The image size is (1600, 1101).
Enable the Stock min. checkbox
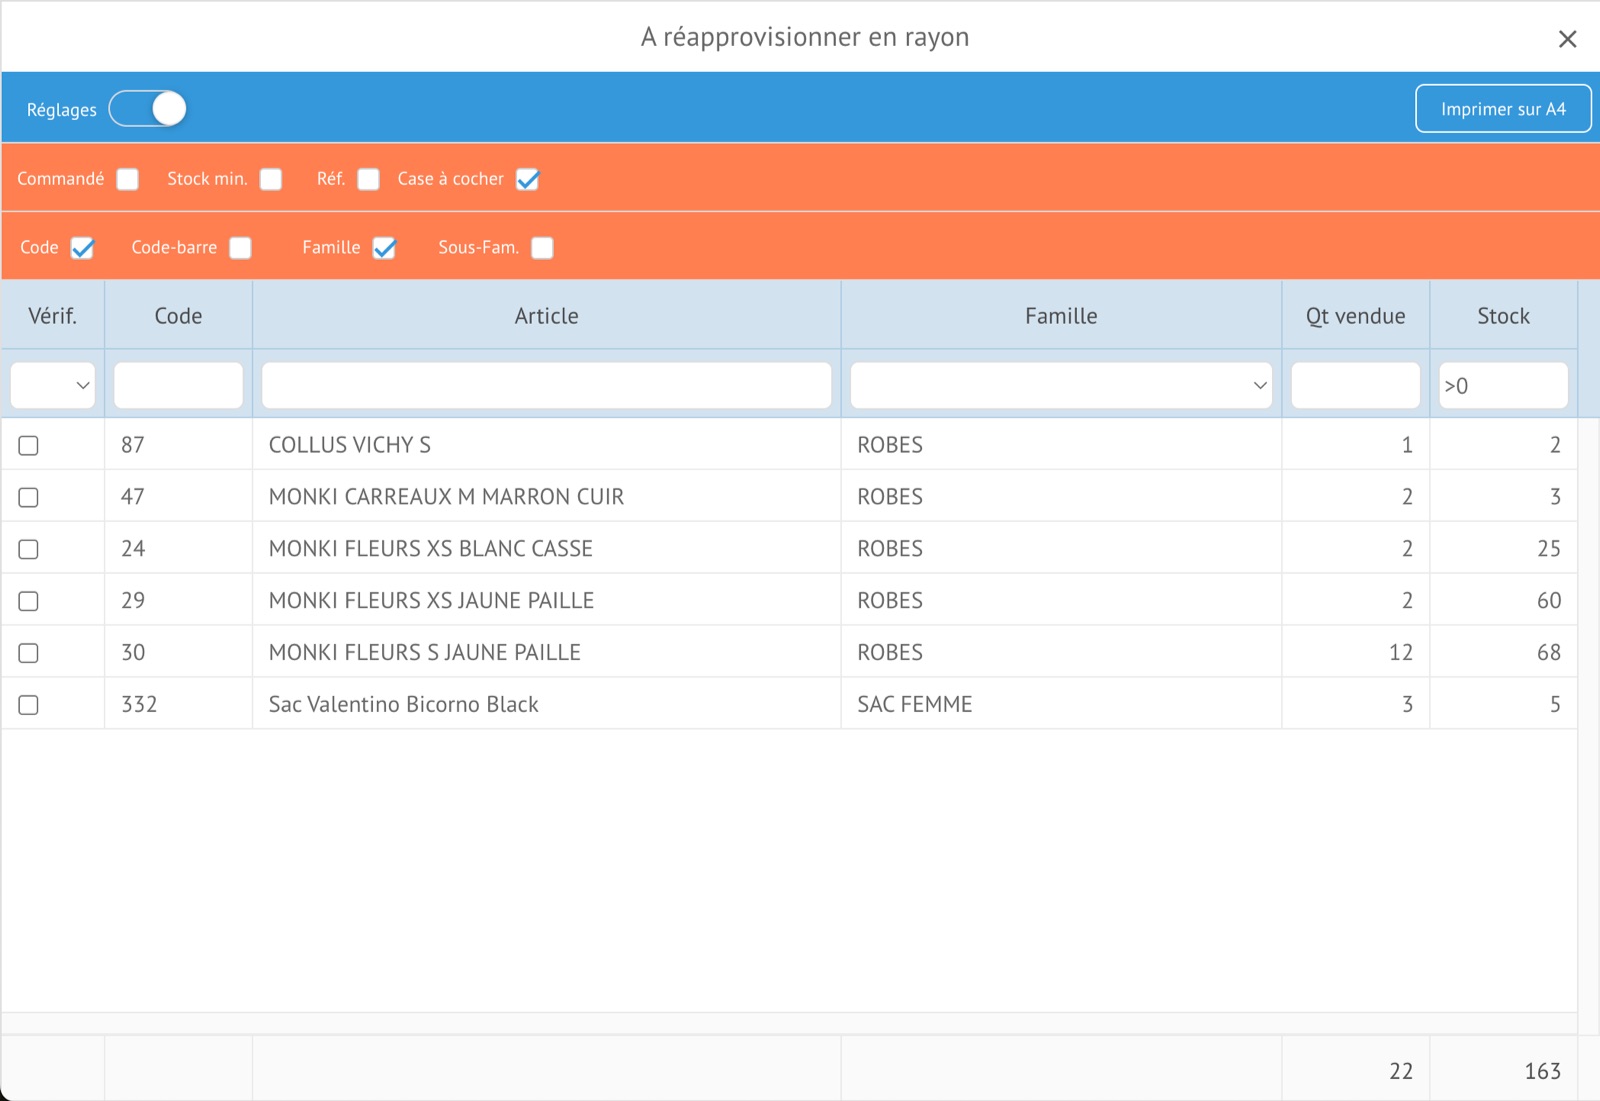(x=271, y=179)
